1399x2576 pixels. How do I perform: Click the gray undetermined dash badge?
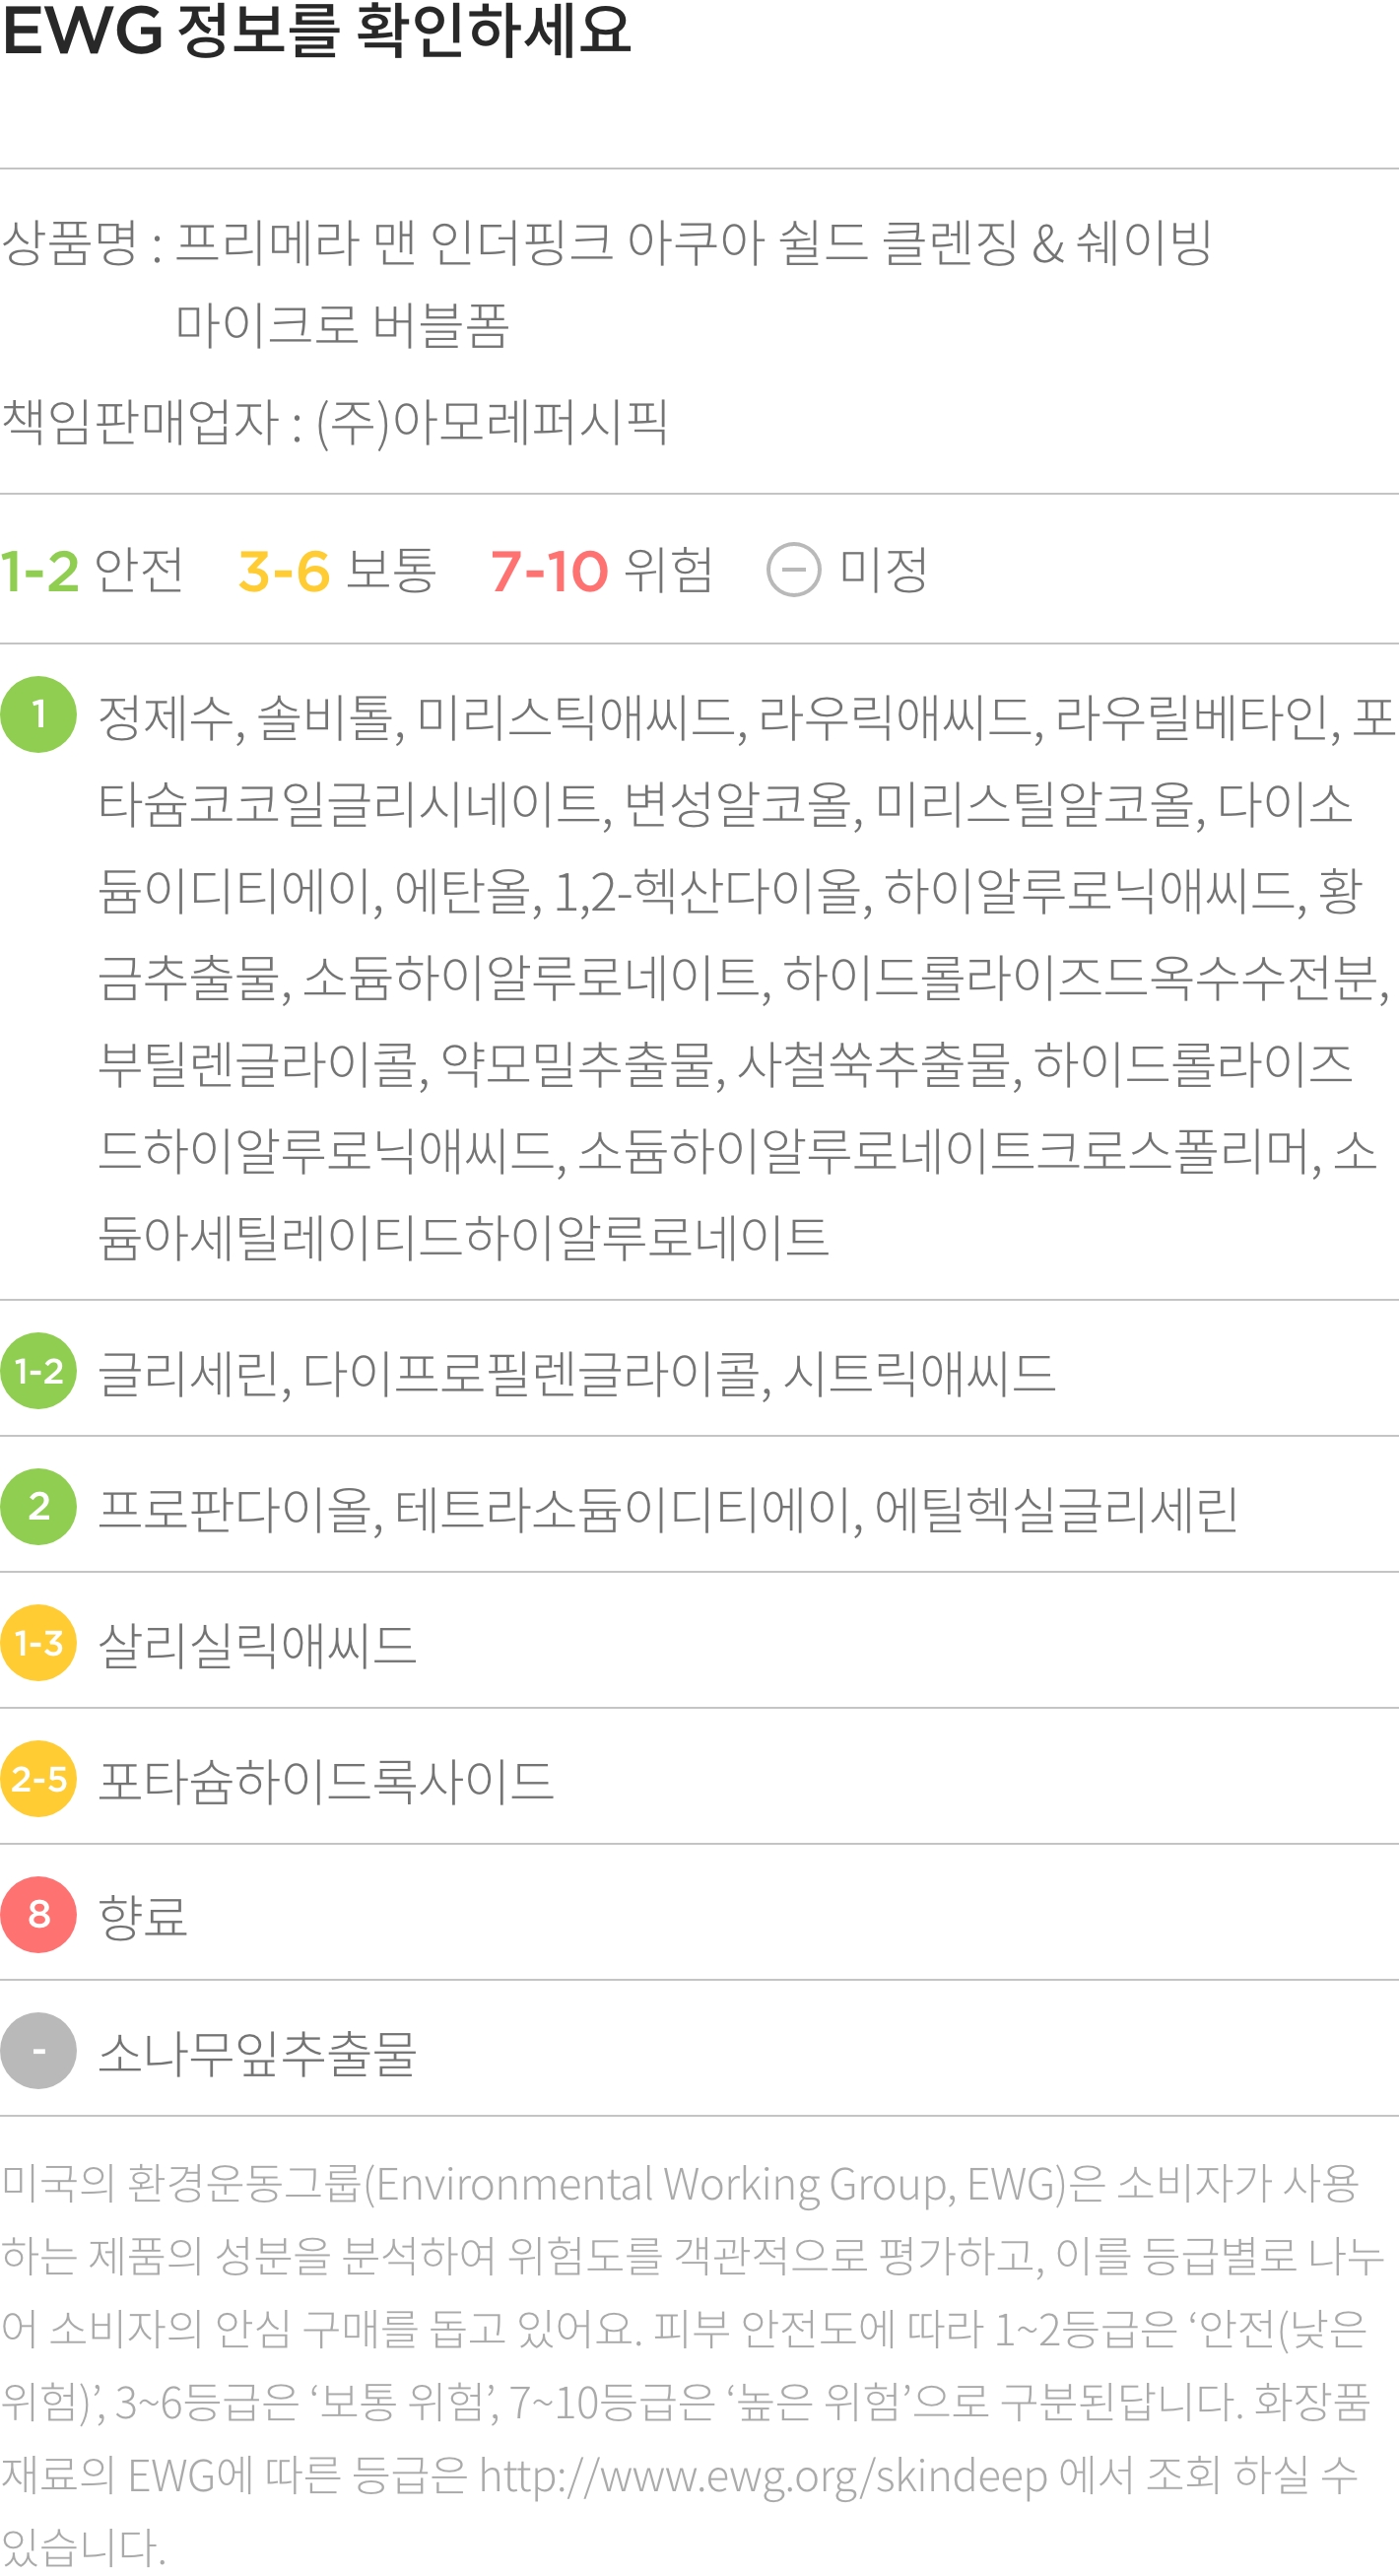(x=38, y=2051)
